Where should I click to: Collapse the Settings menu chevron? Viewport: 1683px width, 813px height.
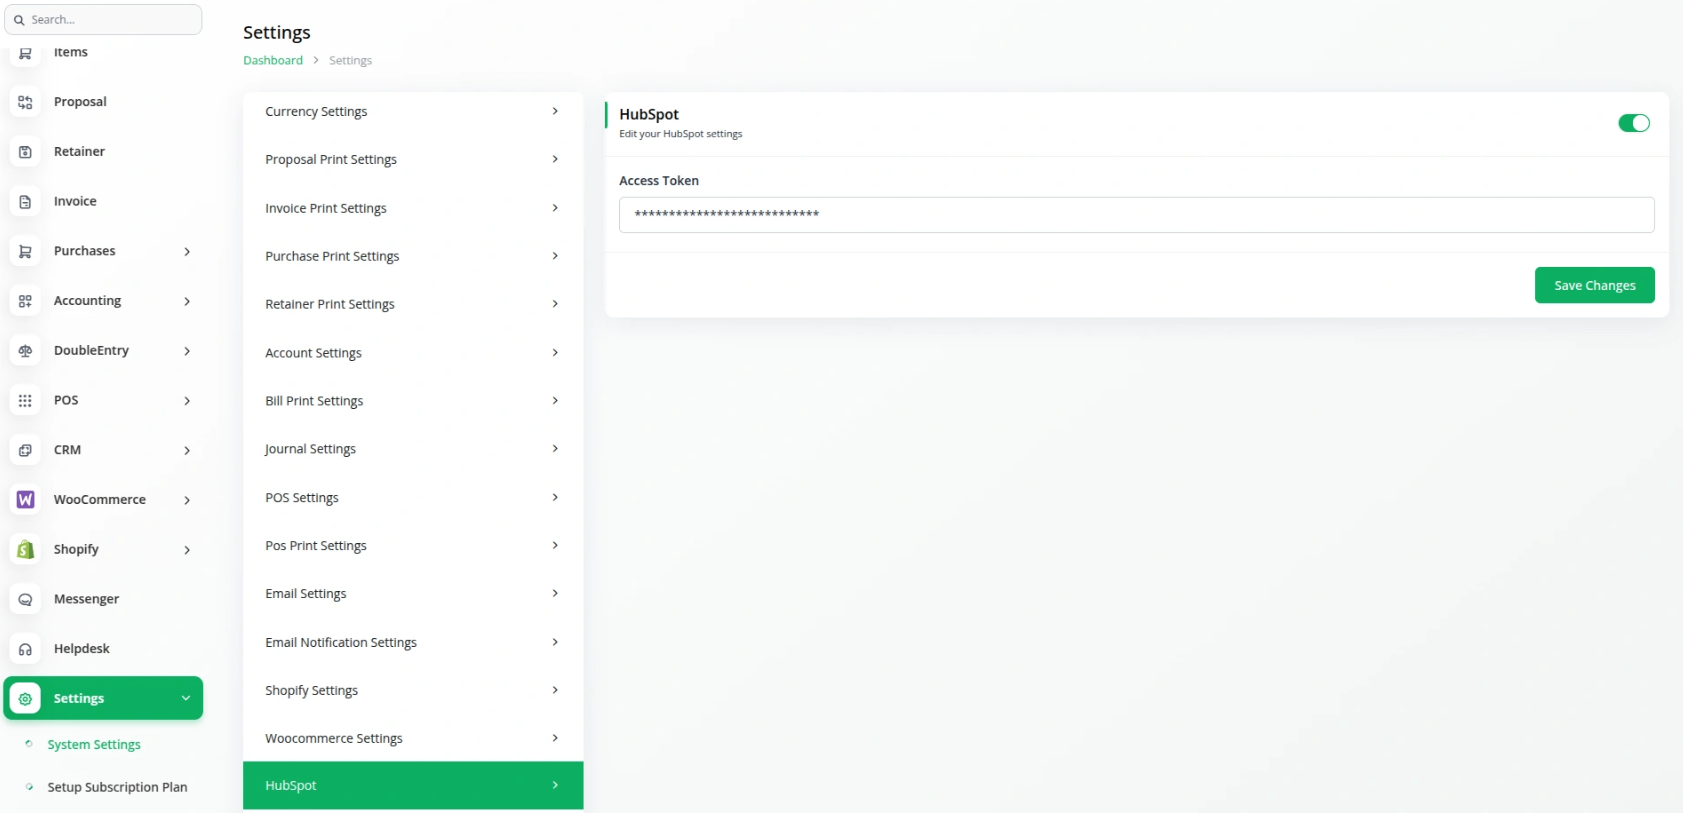point(186,698)
